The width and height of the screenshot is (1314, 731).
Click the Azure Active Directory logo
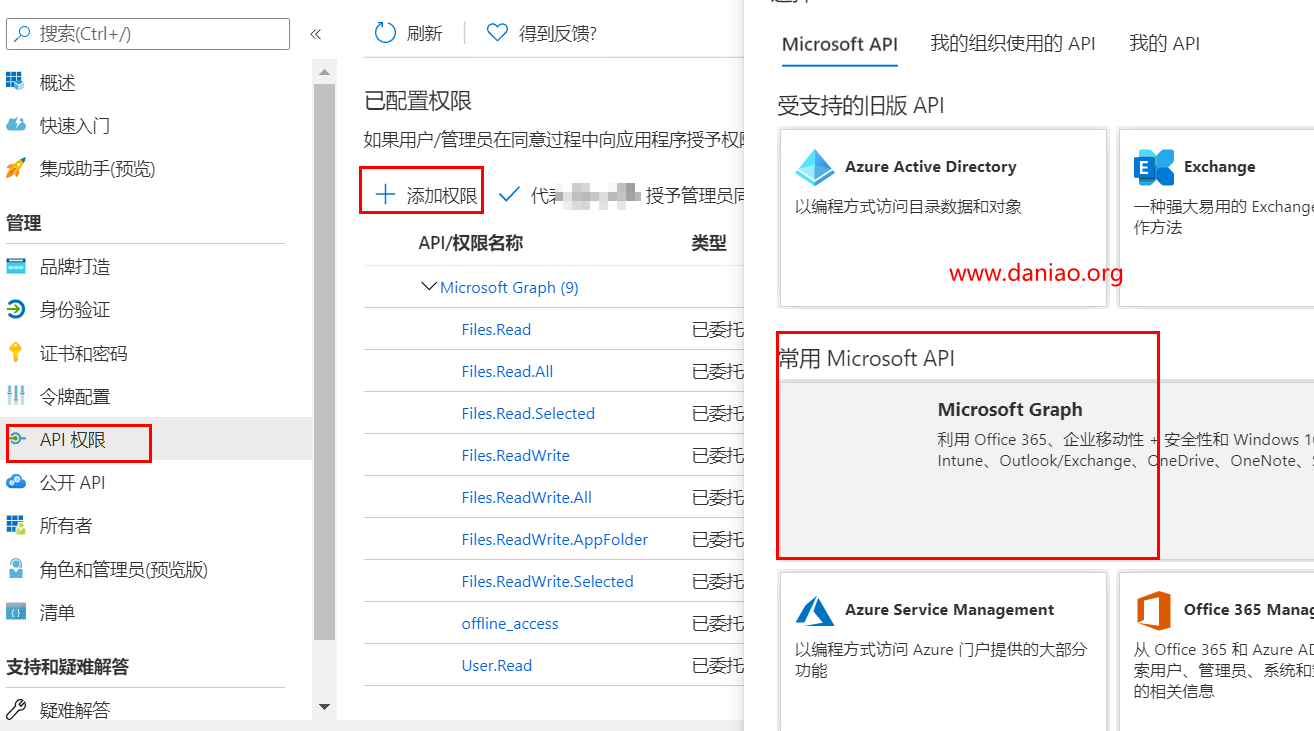coord(815,167)
